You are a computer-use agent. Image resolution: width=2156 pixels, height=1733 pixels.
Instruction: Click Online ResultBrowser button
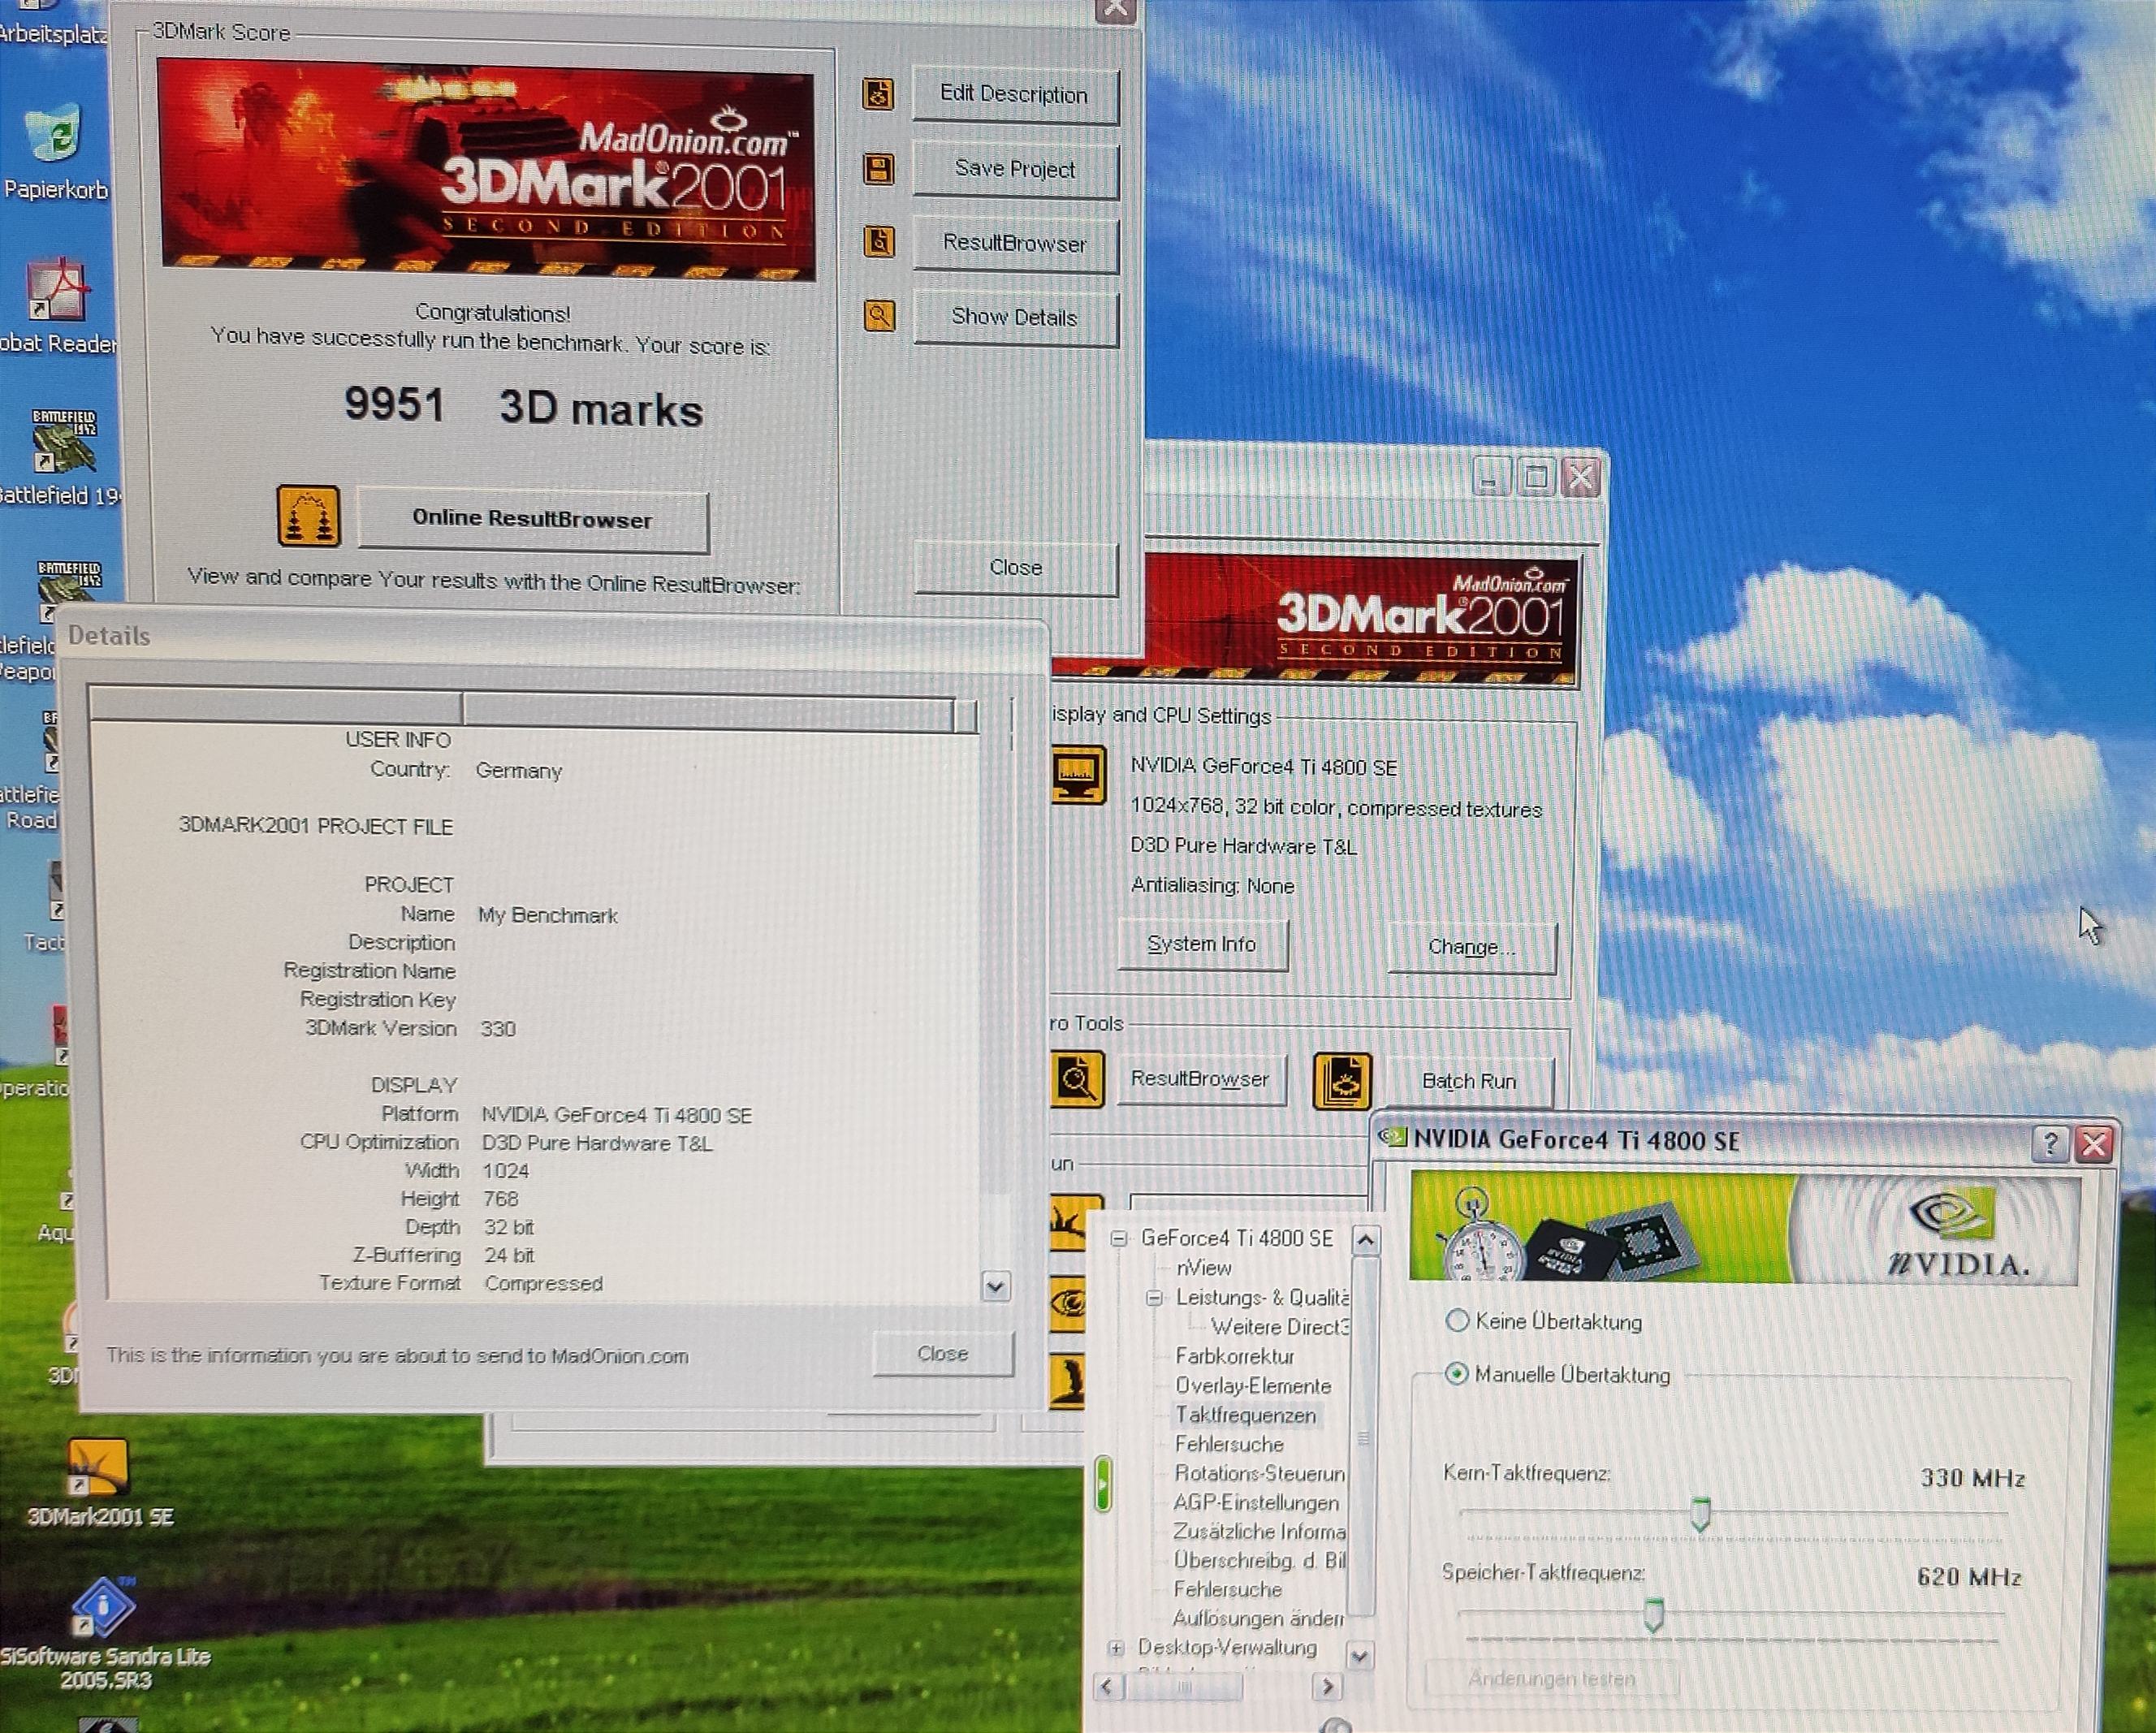[532, 519]
